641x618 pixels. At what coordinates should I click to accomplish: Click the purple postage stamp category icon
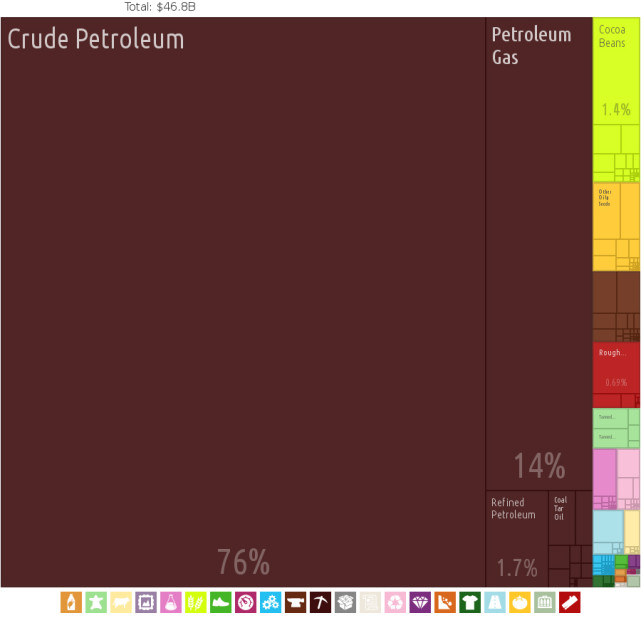click(146, 602)
